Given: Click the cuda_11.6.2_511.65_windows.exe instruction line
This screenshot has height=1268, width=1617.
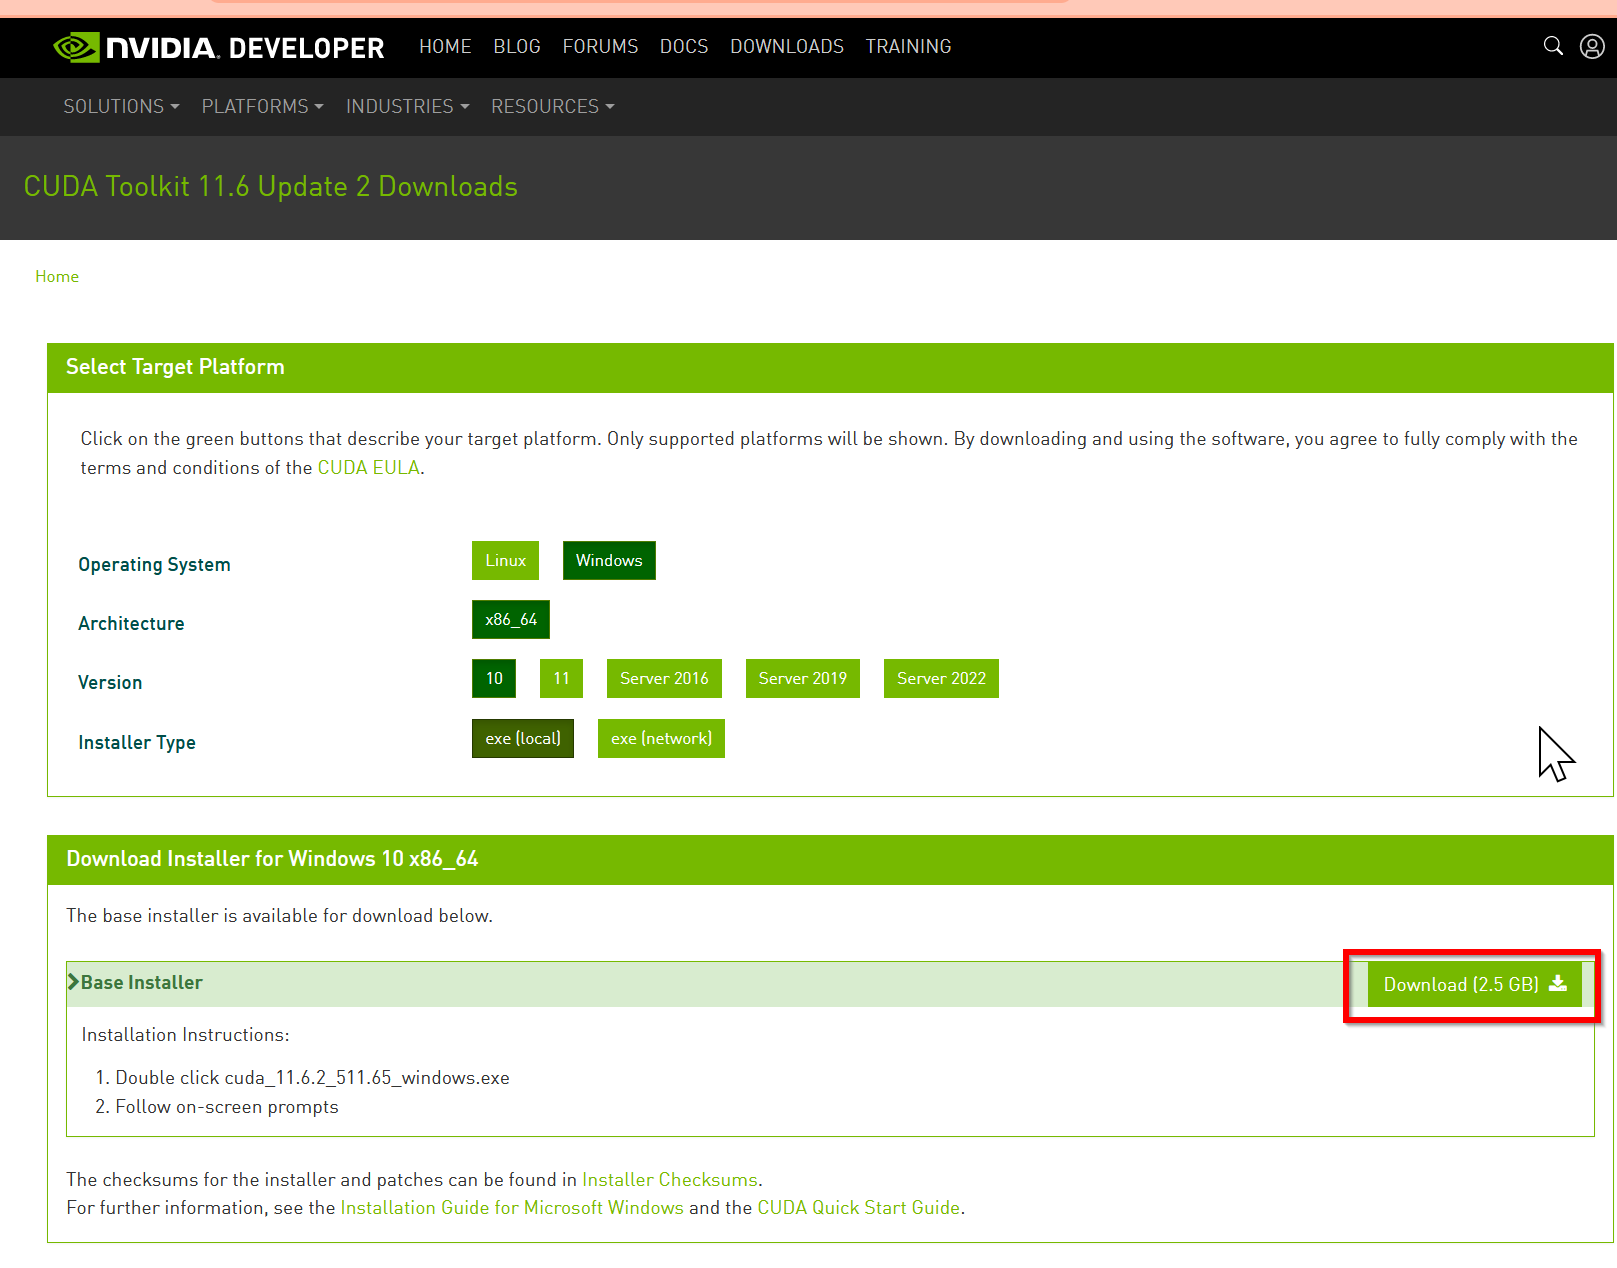Looking at the screenshot, I should (312, 1078).
